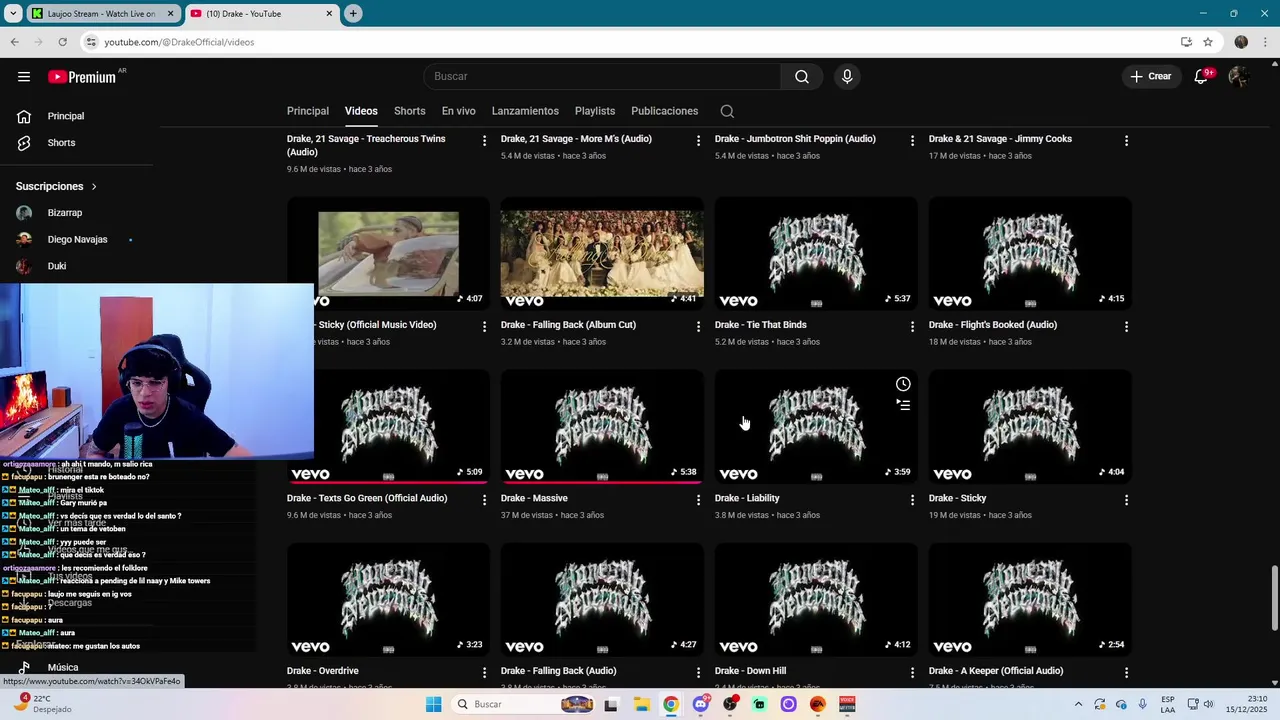
Task: Show hidden system tray icons
Action: coord(1077,704)
